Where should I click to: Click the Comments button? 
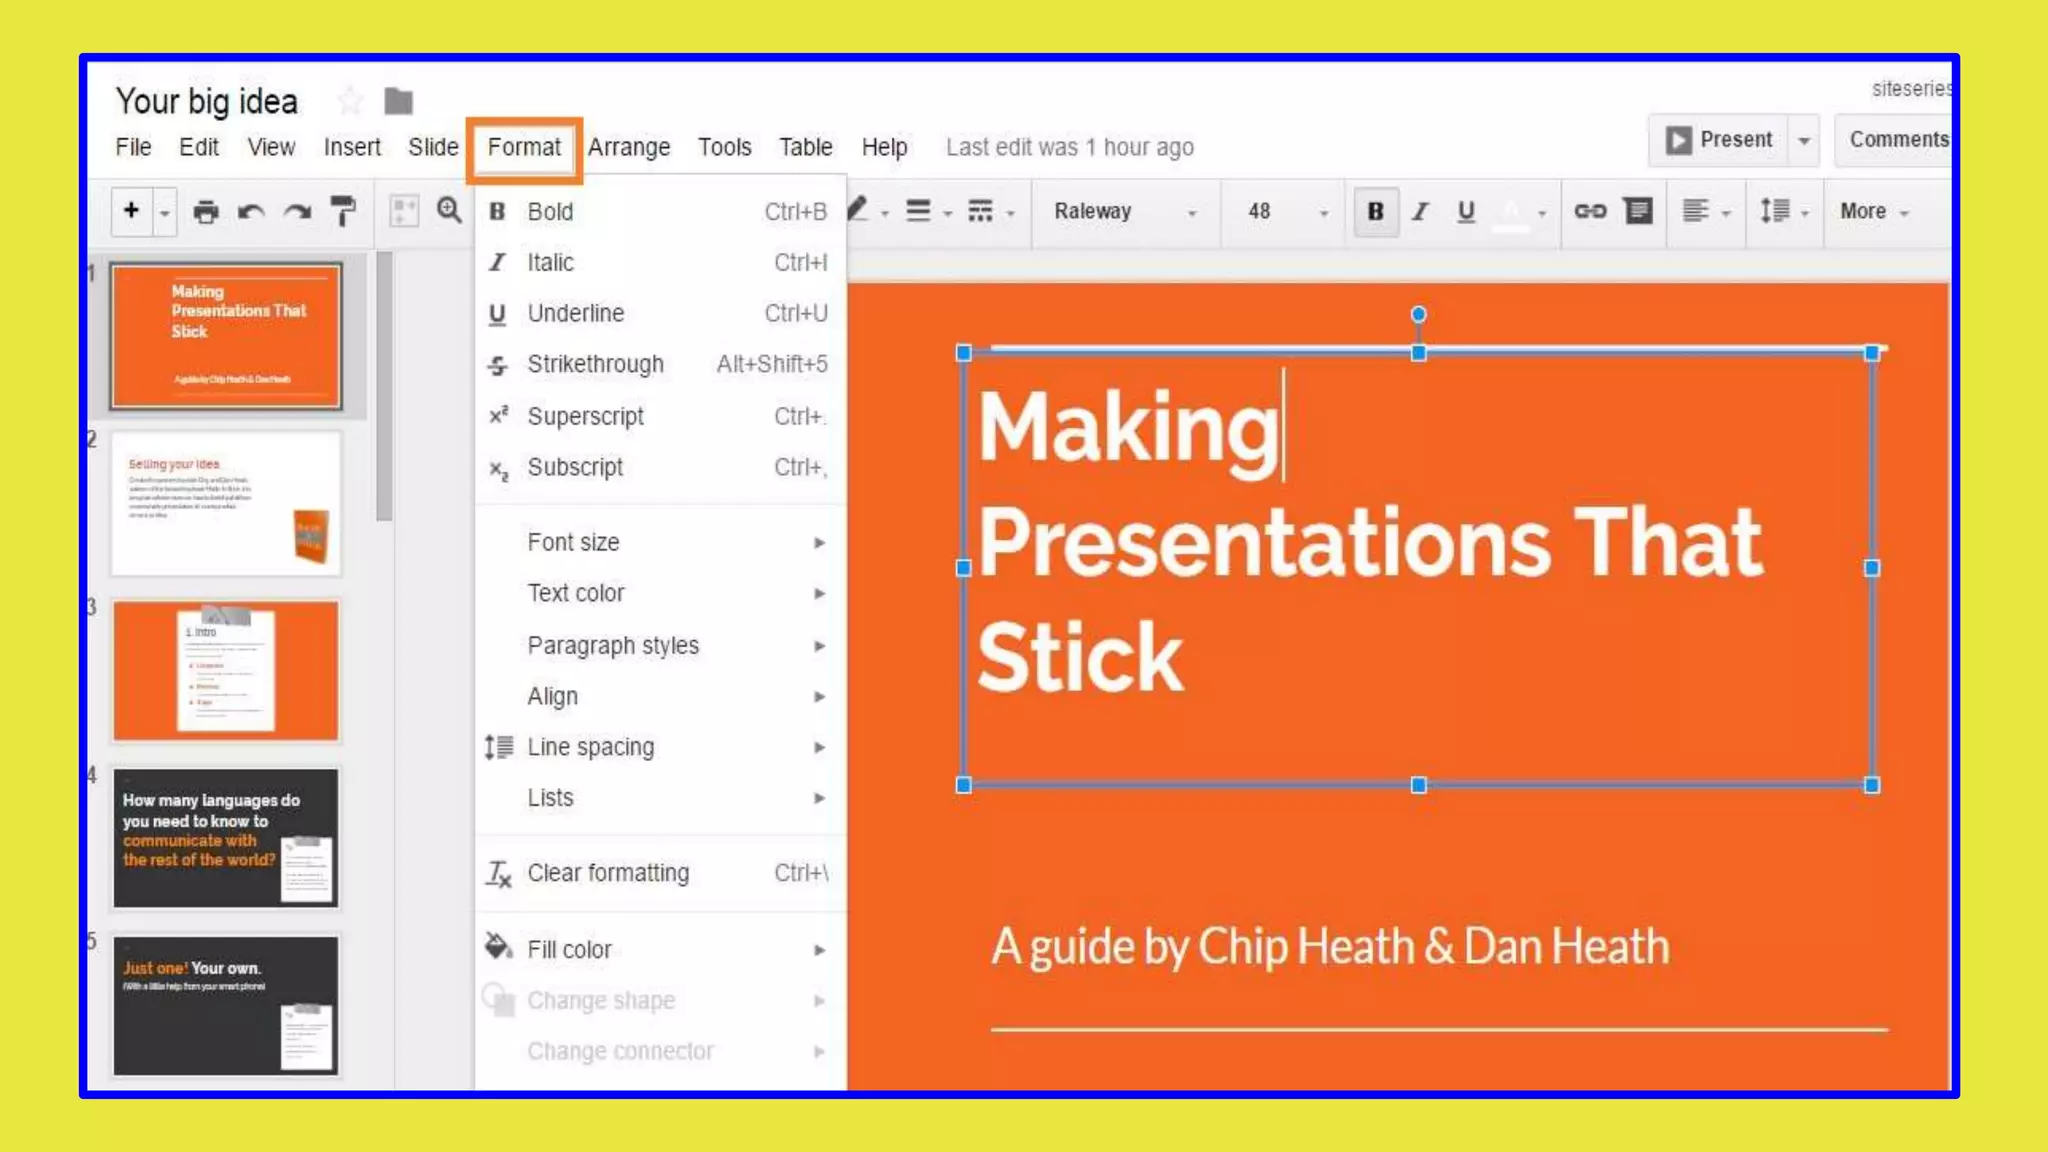tap(1897, 140)
